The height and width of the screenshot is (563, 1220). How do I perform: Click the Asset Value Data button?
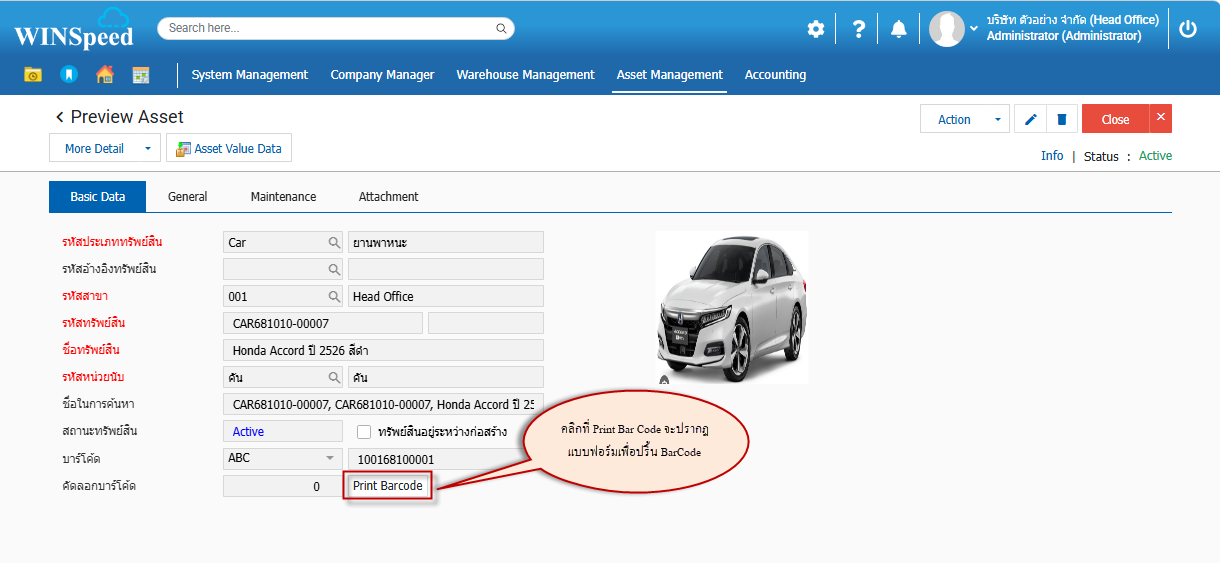(x=229, y=149)
